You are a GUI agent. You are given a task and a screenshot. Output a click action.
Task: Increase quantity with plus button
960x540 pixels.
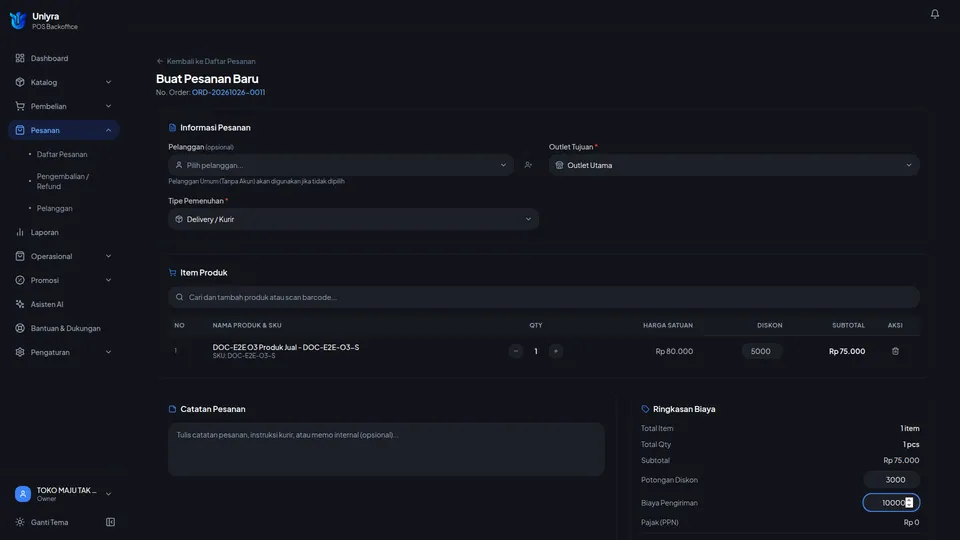point(555,351)
